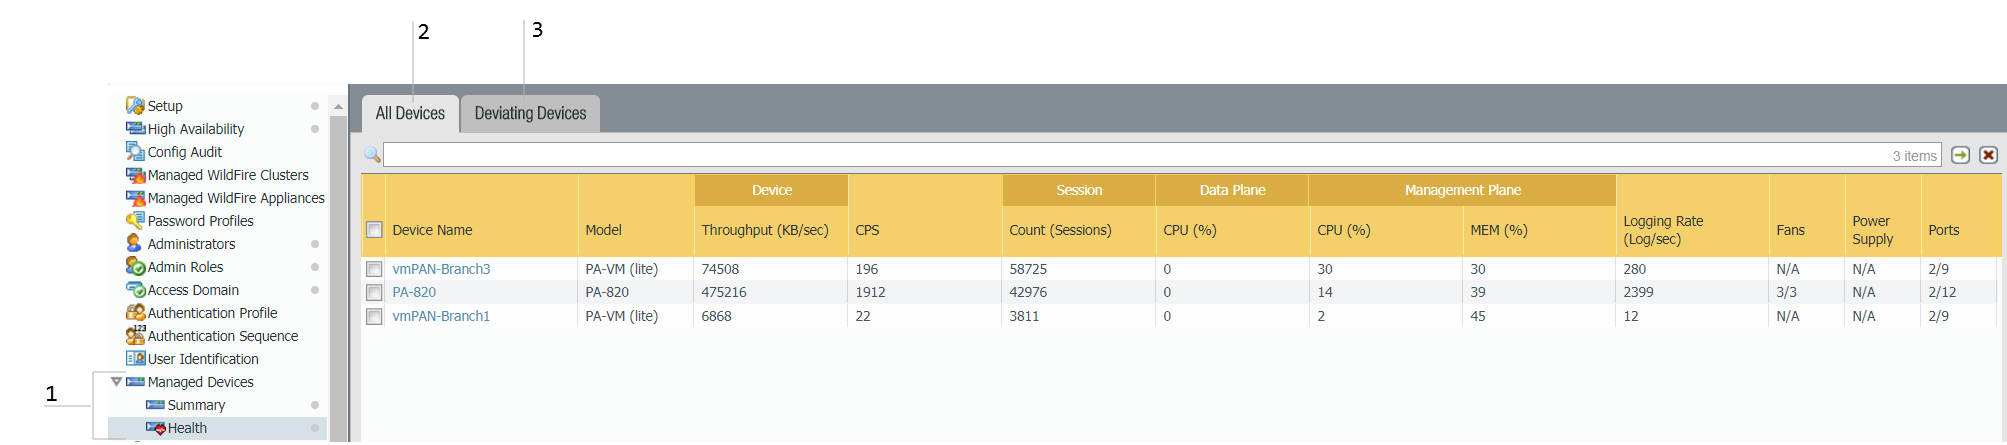Click the Setup gear icon in sidebar
The height and width of the screenshot is (445, 2007).
135,105
